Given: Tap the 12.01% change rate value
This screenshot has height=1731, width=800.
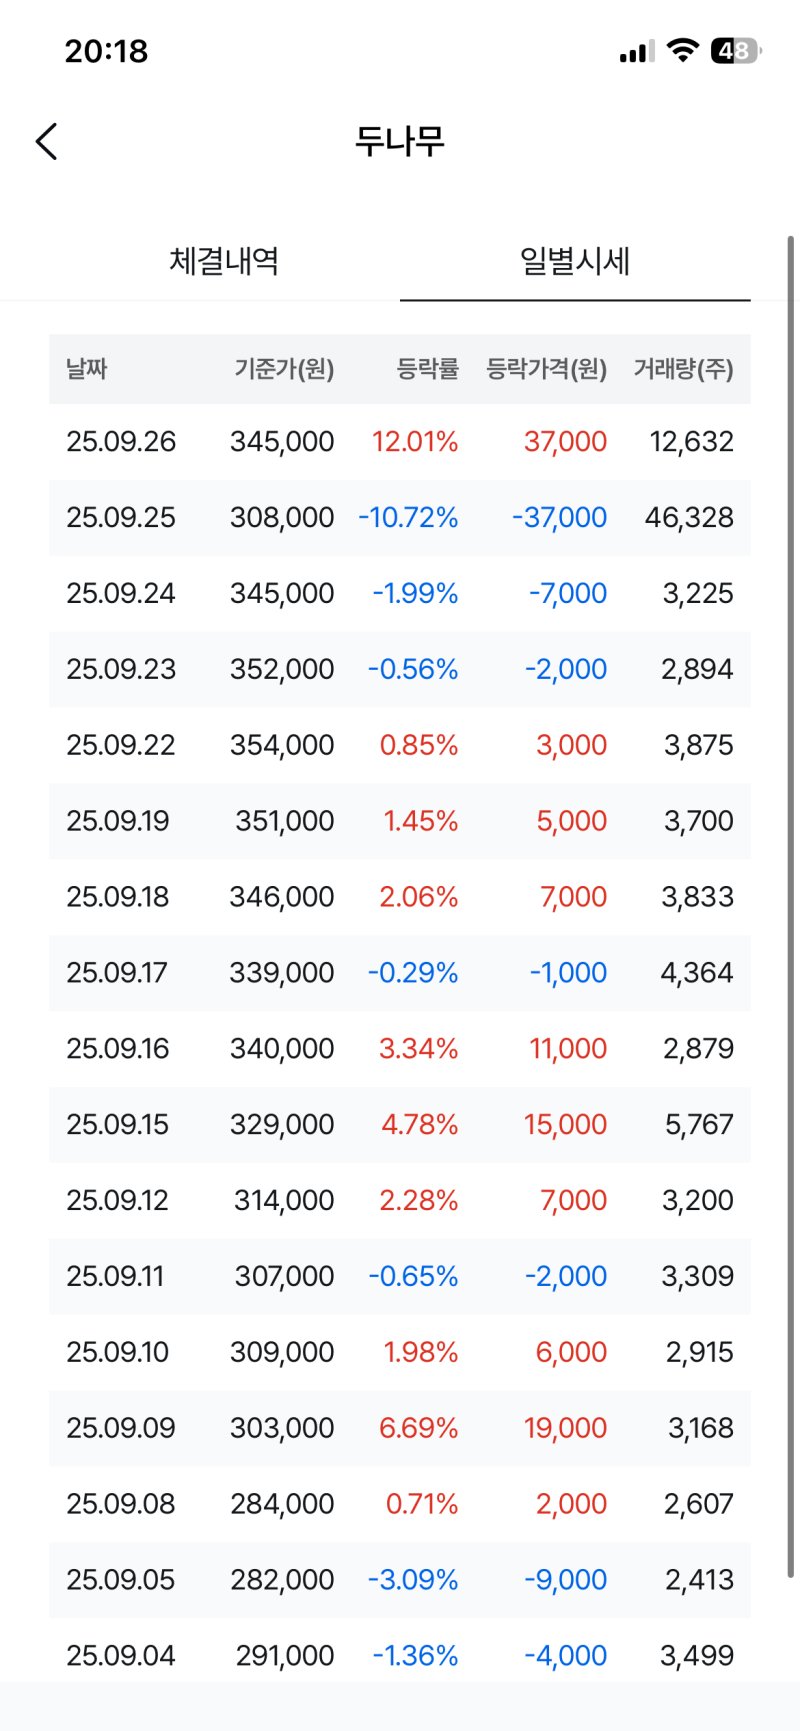Looking at the screenshot, I should pyautogui.click(x=415, y=441).
